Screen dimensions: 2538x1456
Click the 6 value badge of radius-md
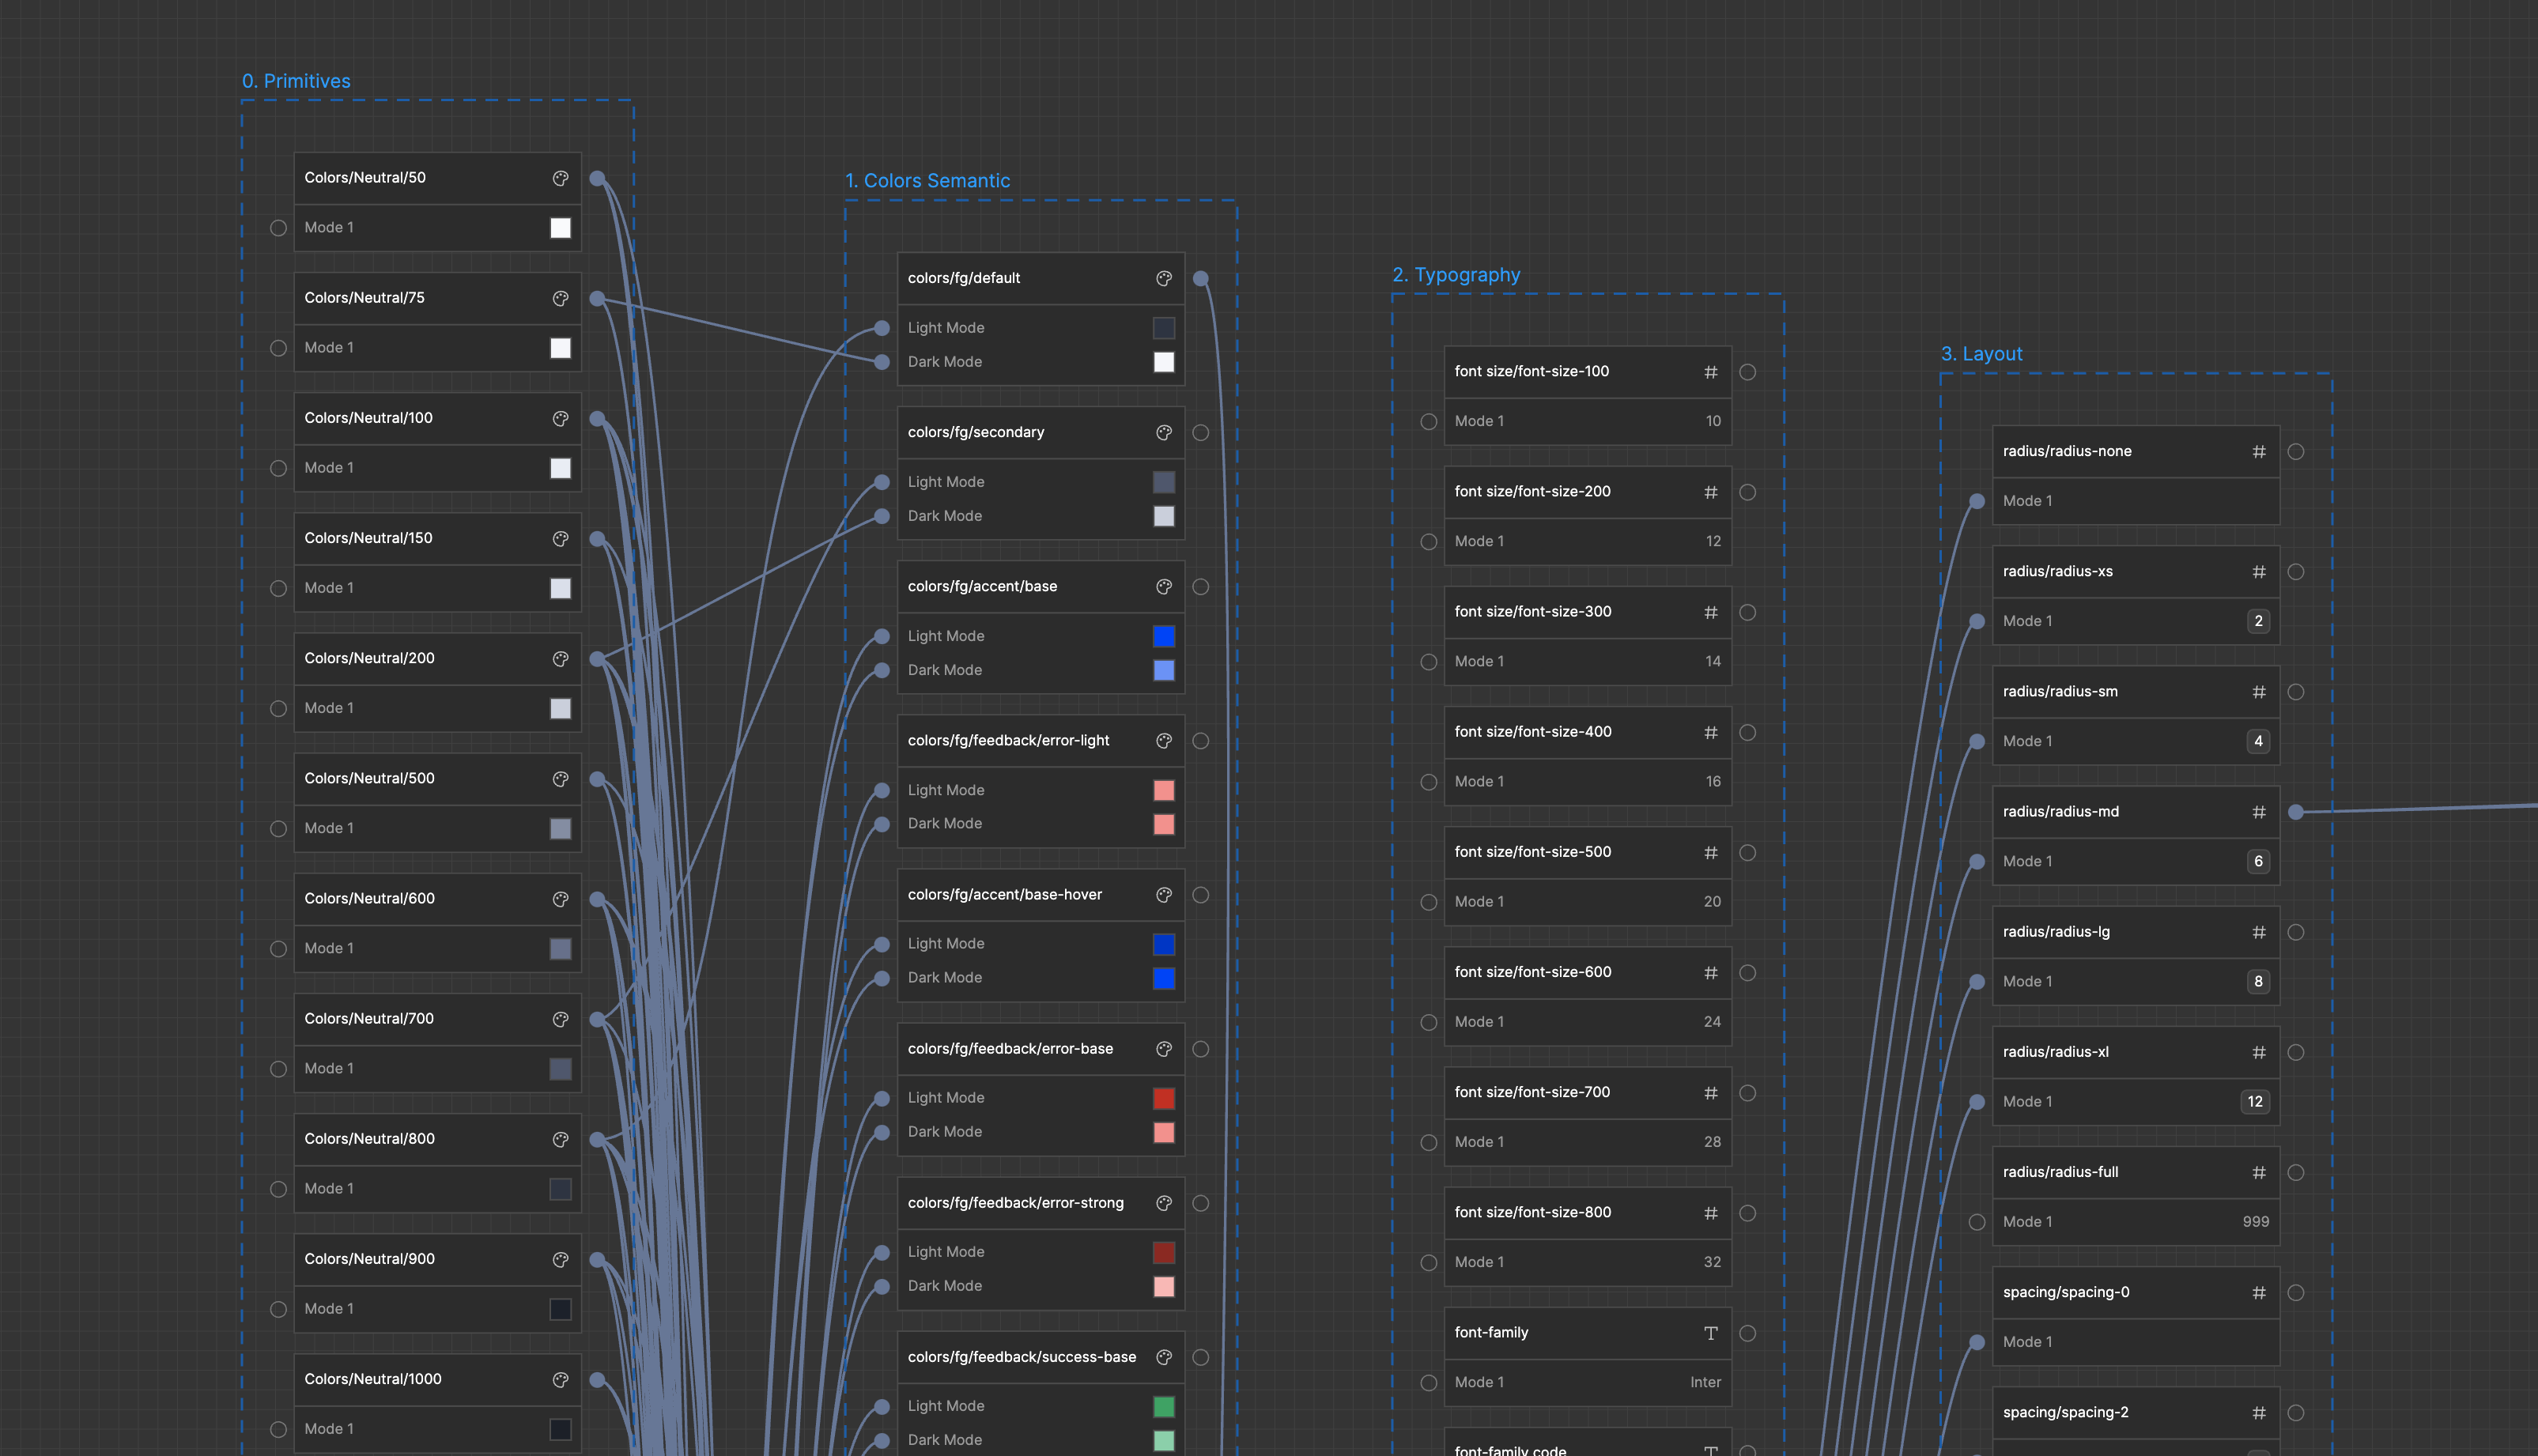2258,861
